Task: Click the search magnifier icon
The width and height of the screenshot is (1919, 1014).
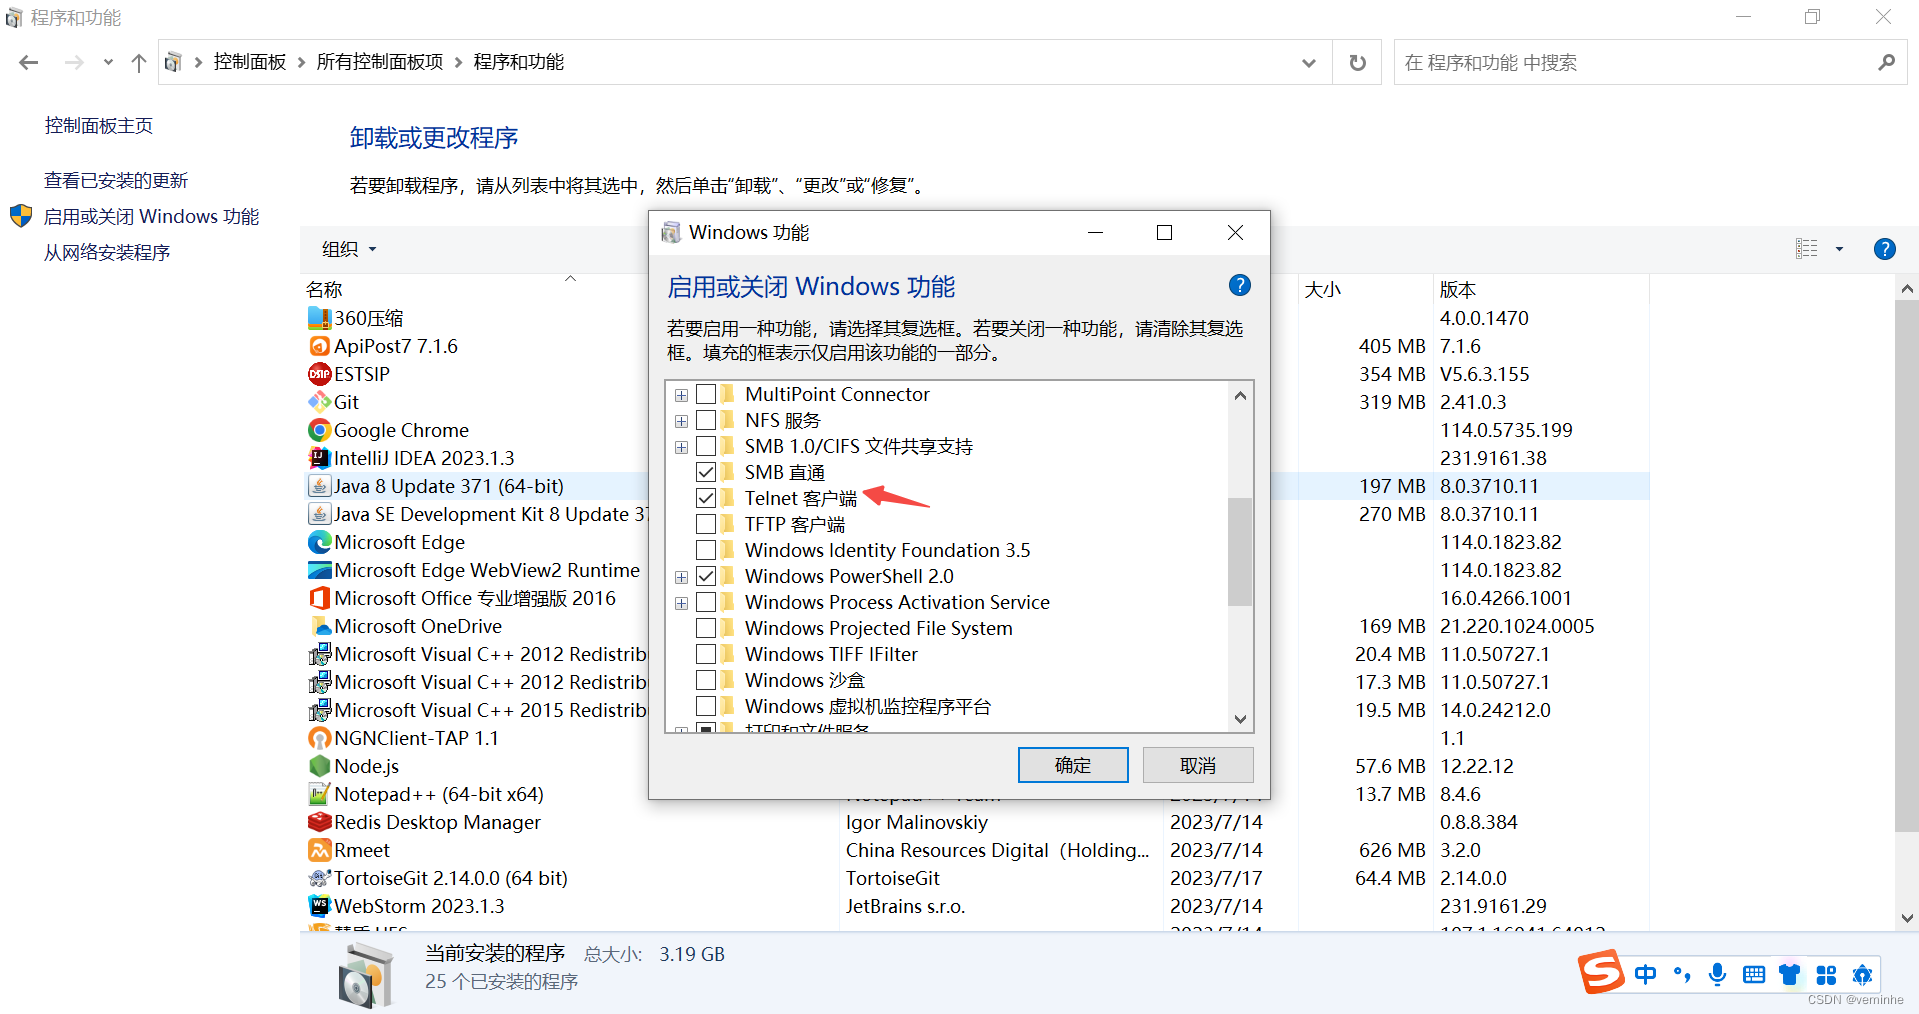Action: (1886, 62)
